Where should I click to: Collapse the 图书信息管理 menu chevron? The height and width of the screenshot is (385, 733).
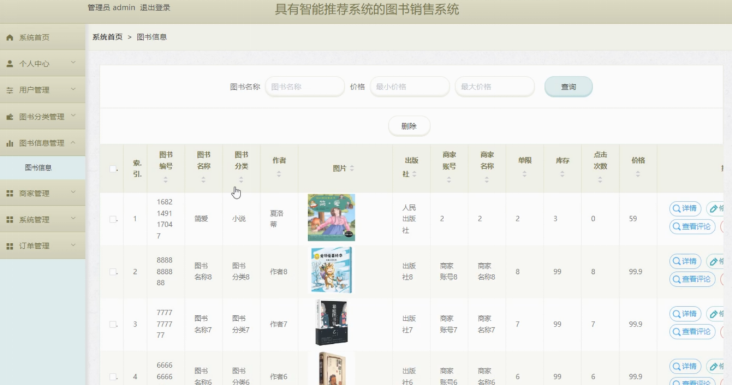[x=73, y=142]
